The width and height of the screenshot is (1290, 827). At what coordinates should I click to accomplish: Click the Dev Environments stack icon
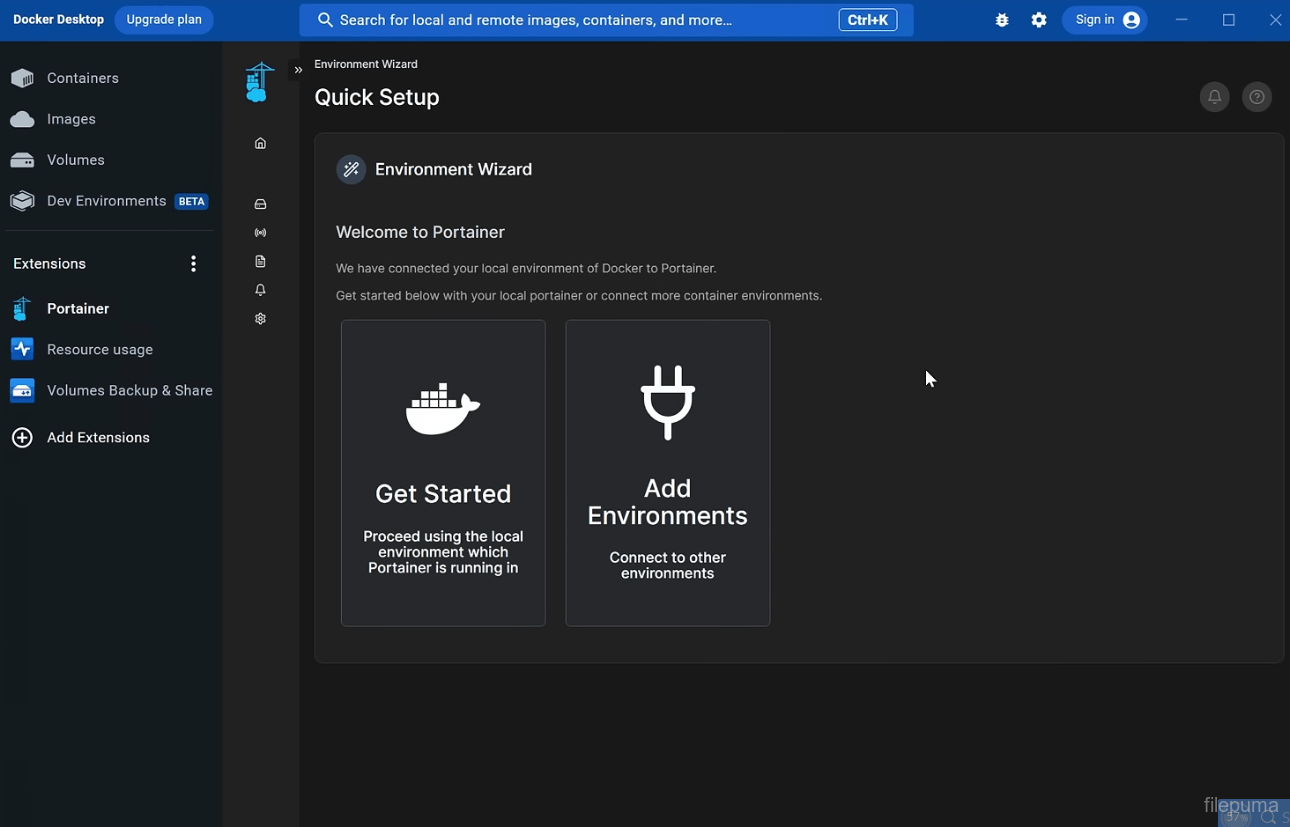coord(22,201)
